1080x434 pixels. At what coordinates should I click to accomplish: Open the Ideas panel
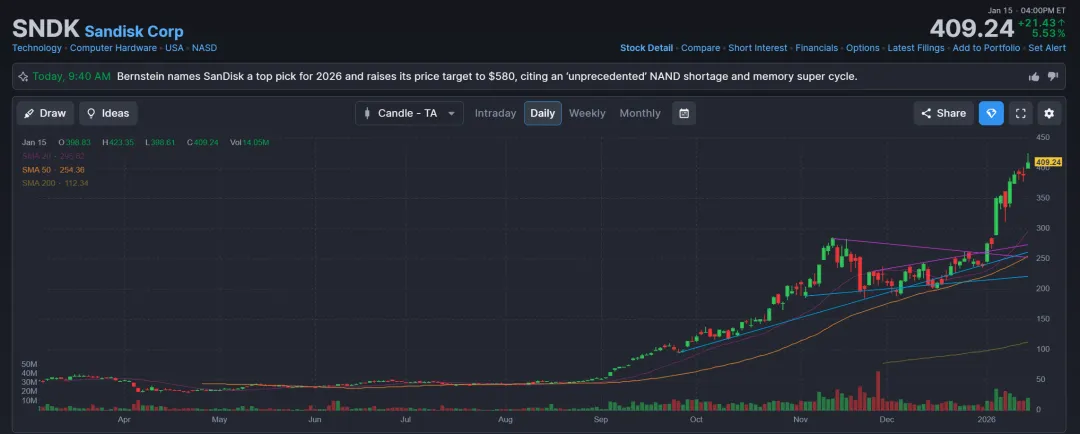point(108,114)
